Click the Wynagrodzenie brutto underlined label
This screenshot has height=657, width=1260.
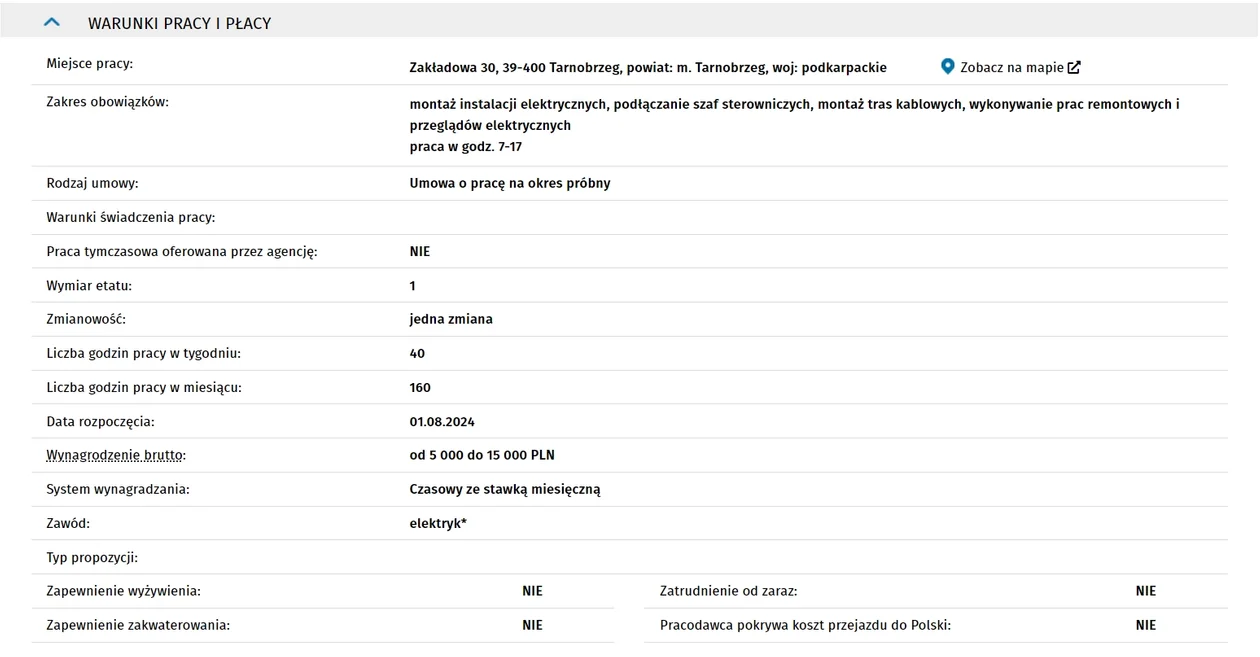point(116,455)
